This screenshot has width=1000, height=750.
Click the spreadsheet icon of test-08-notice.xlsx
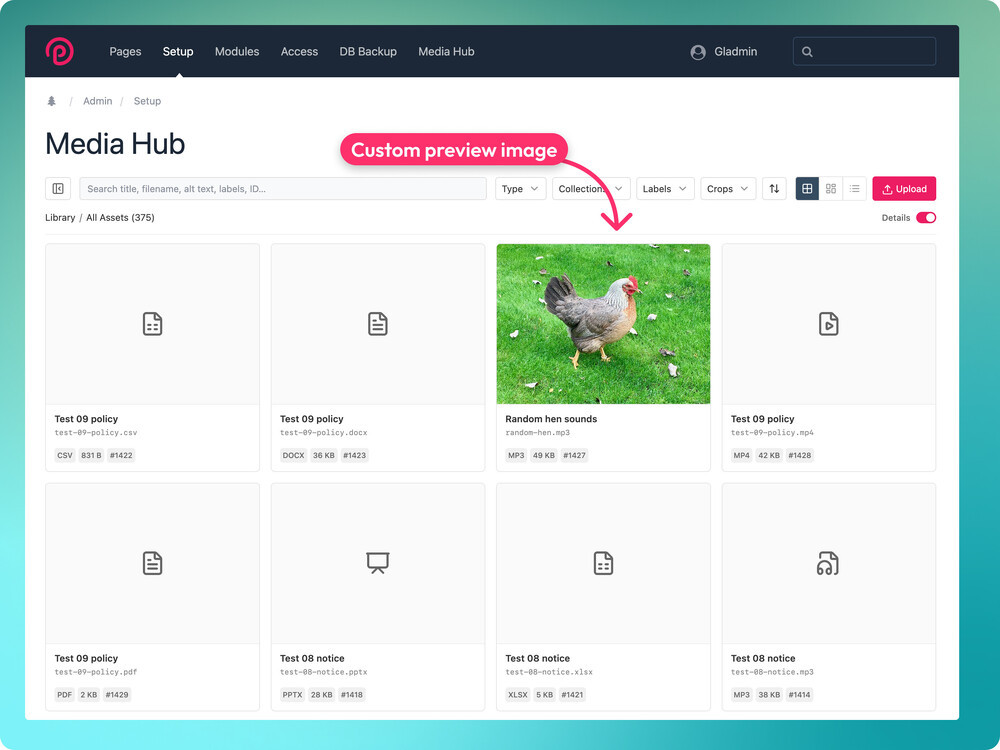(603, 563)
